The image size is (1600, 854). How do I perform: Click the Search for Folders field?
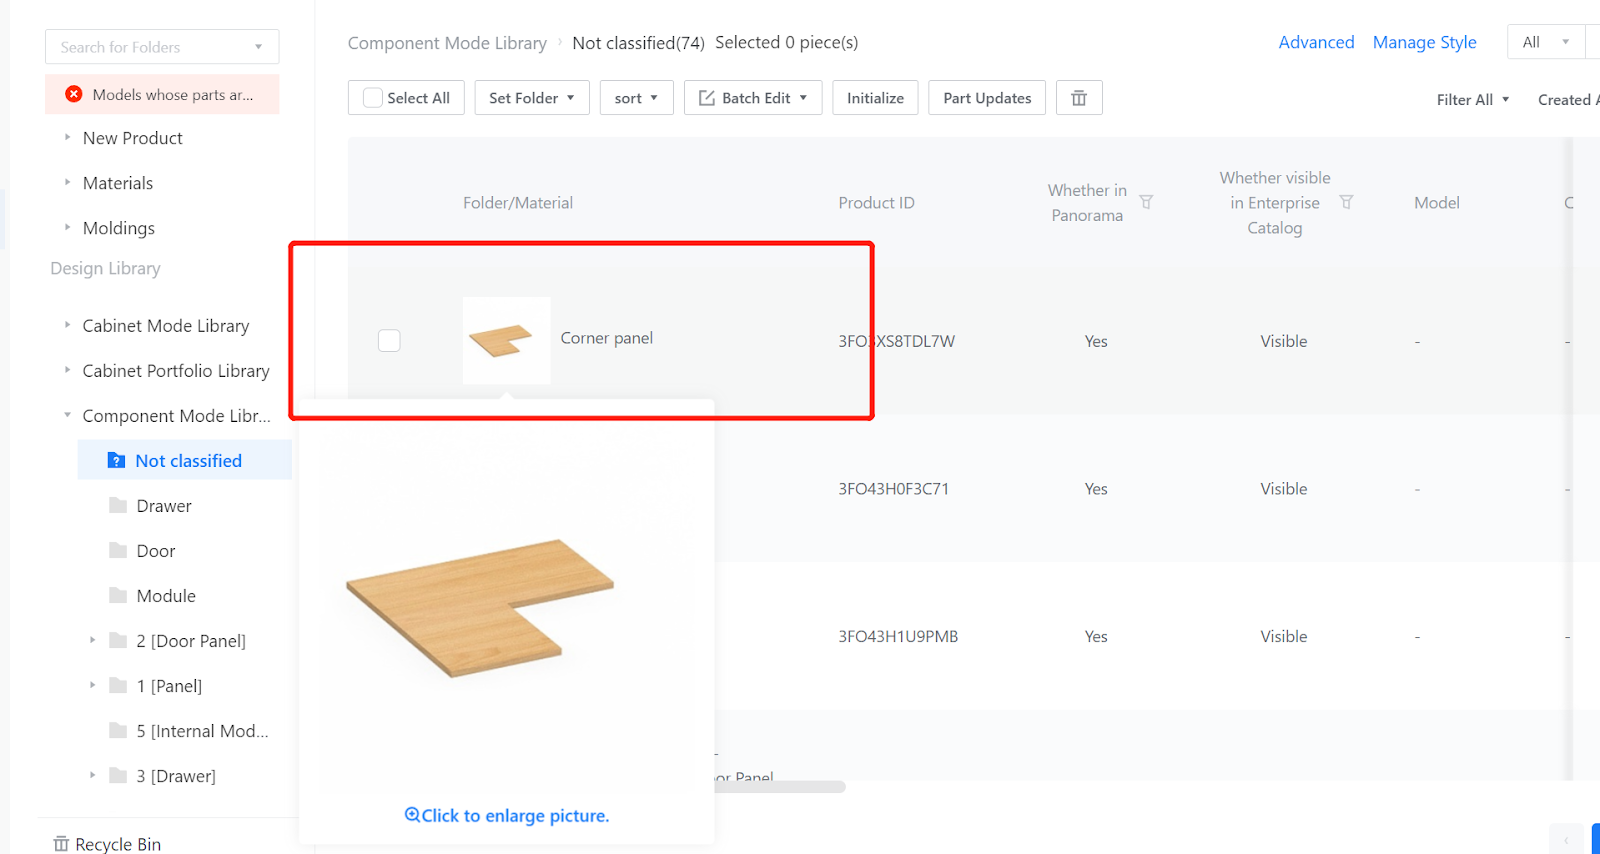pos(150,47)
